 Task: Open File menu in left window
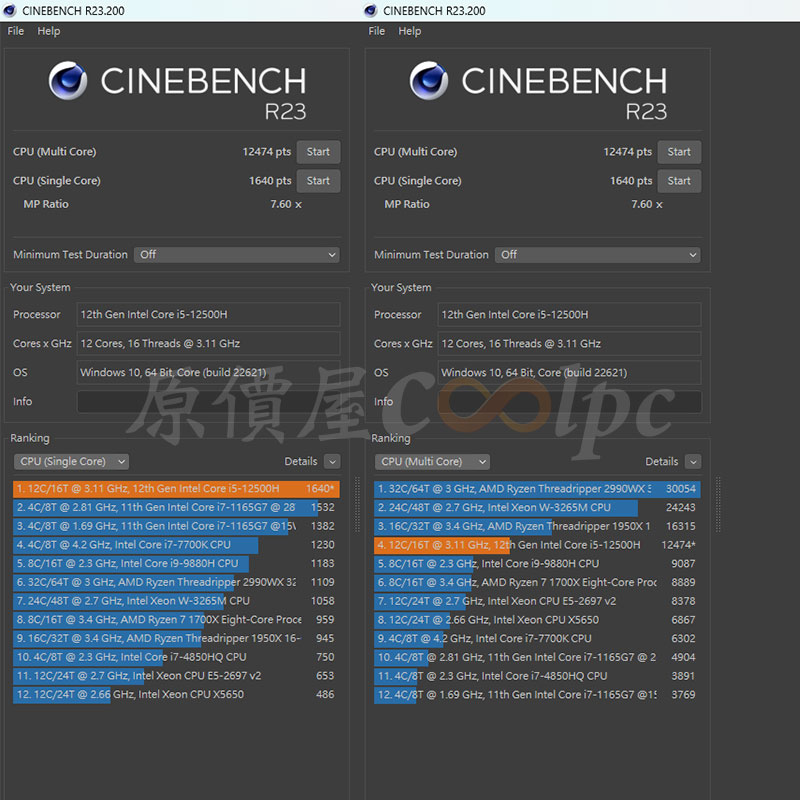pos(15,31)
